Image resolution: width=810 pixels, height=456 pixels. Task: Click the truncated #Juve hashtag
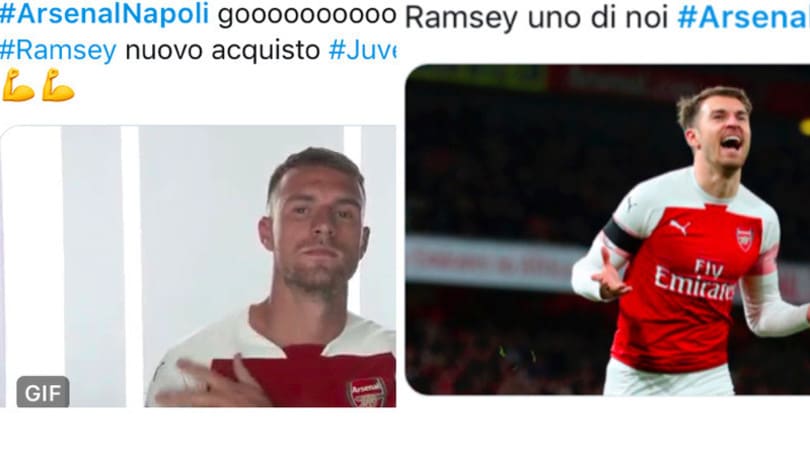click(x=362, y=50)
